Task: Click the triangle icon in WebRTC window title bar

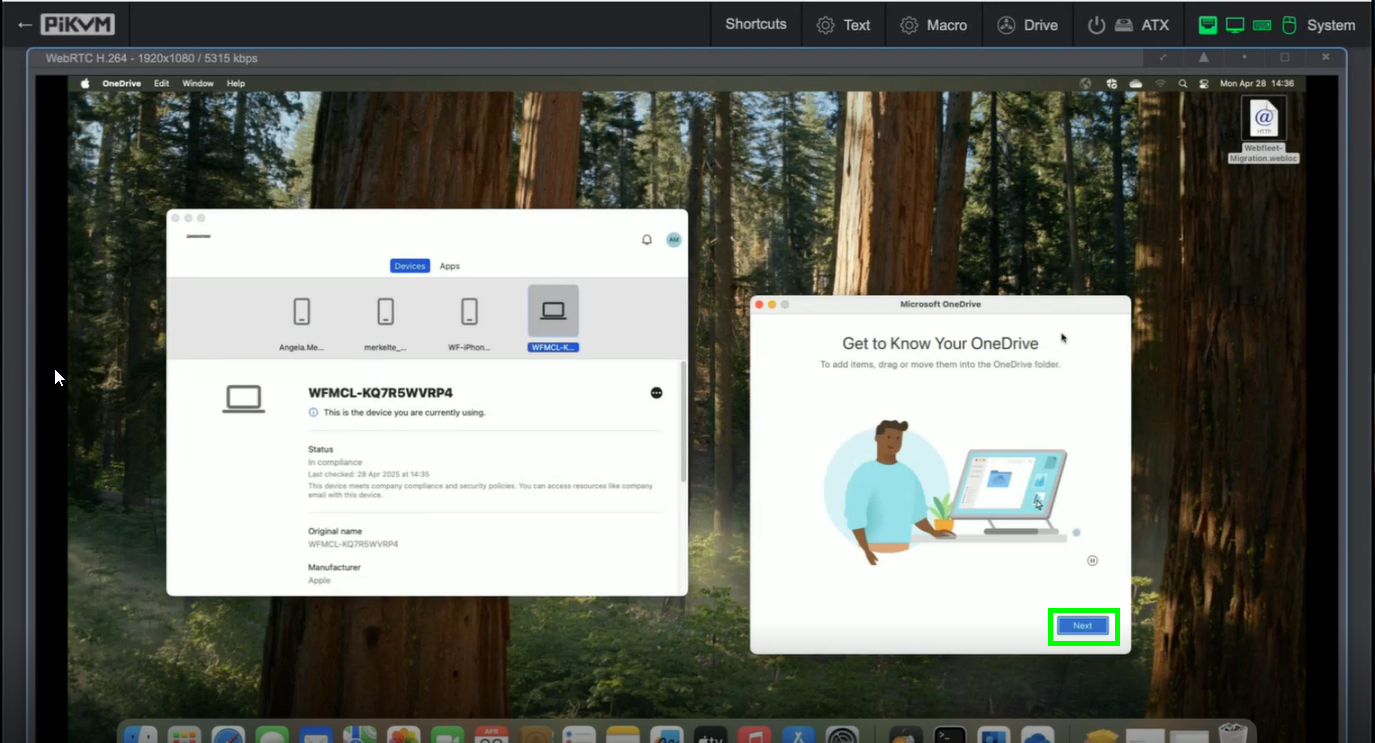Action: coord(1204,57)
